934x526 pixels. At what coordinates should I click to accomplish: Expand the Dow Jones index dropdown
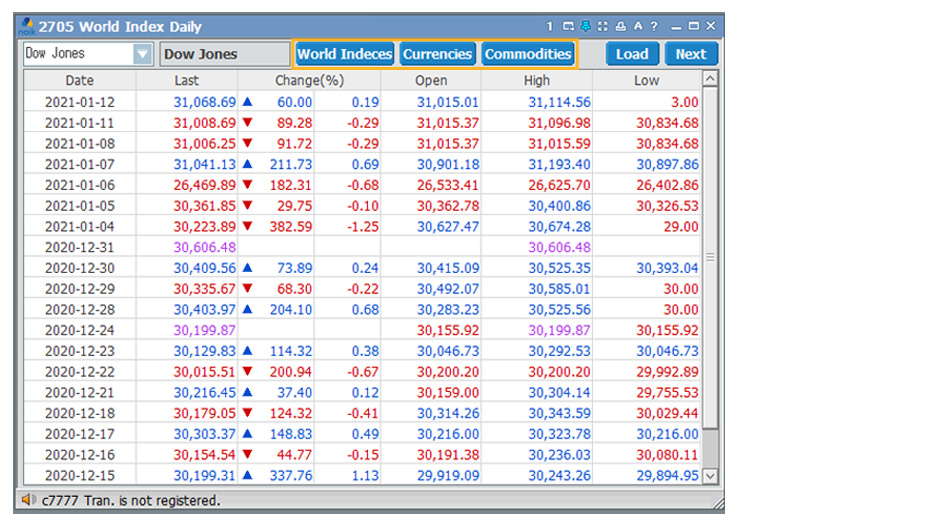[143, 54]
